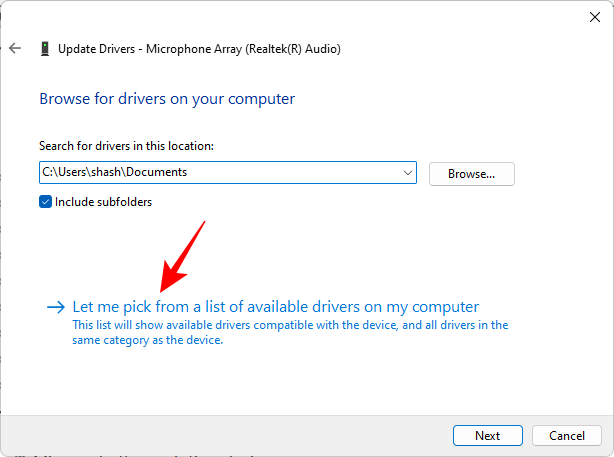Close the Update Drivers dialog
The height and width of the screenshot is (457, 614).
(595, 17)
